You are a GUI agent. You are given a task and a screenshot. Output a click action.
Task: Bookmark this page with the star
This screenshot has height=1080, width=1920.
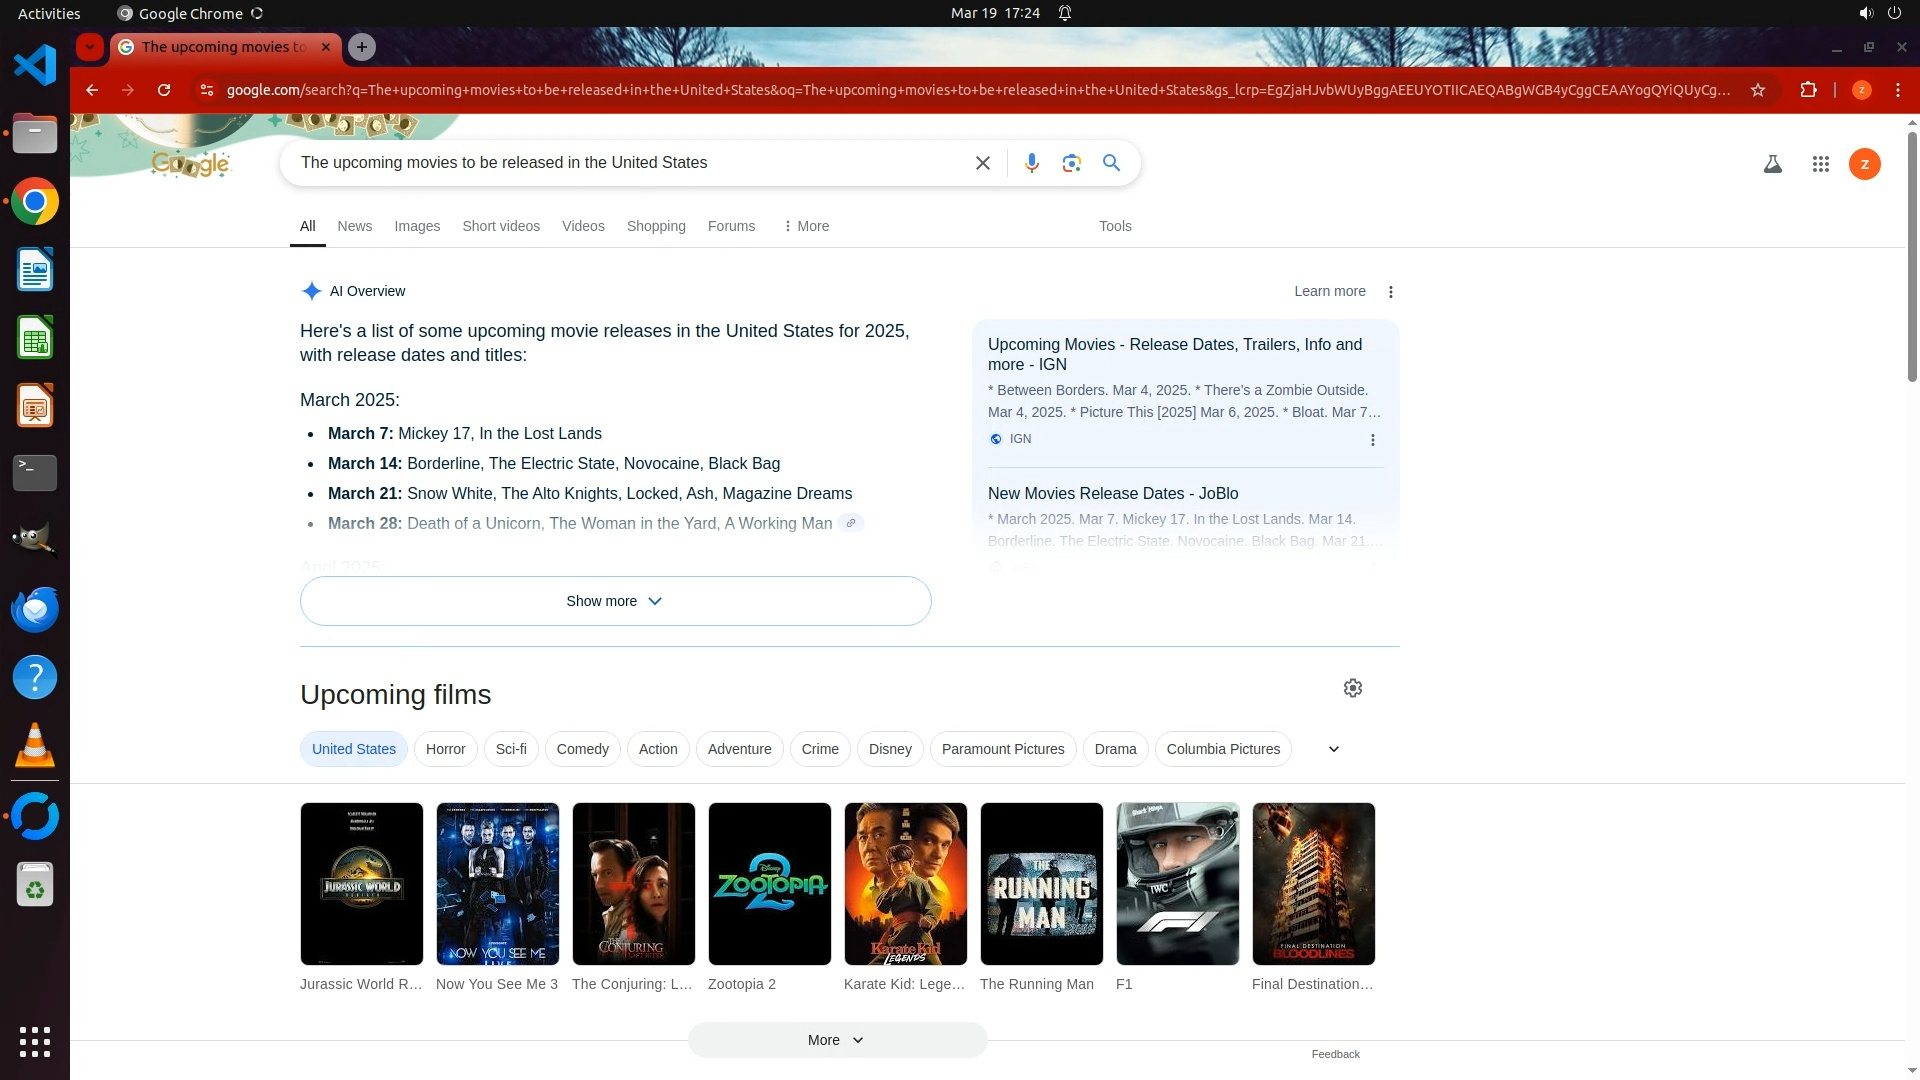1757,90
